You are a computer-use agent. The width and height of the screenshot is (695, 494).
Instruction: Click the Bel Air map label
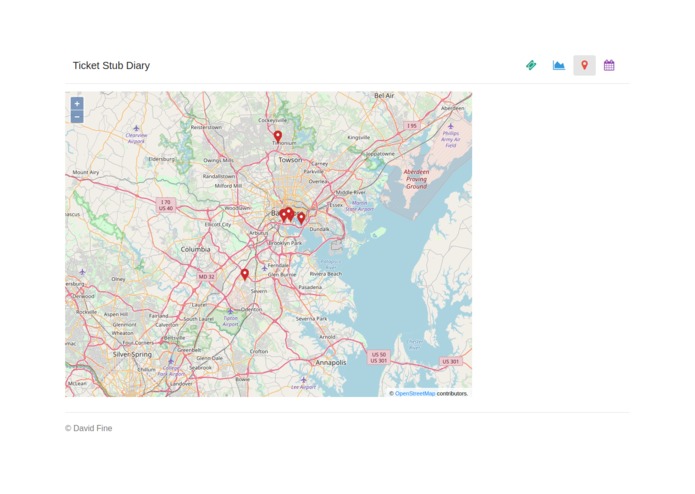point(384,96)
